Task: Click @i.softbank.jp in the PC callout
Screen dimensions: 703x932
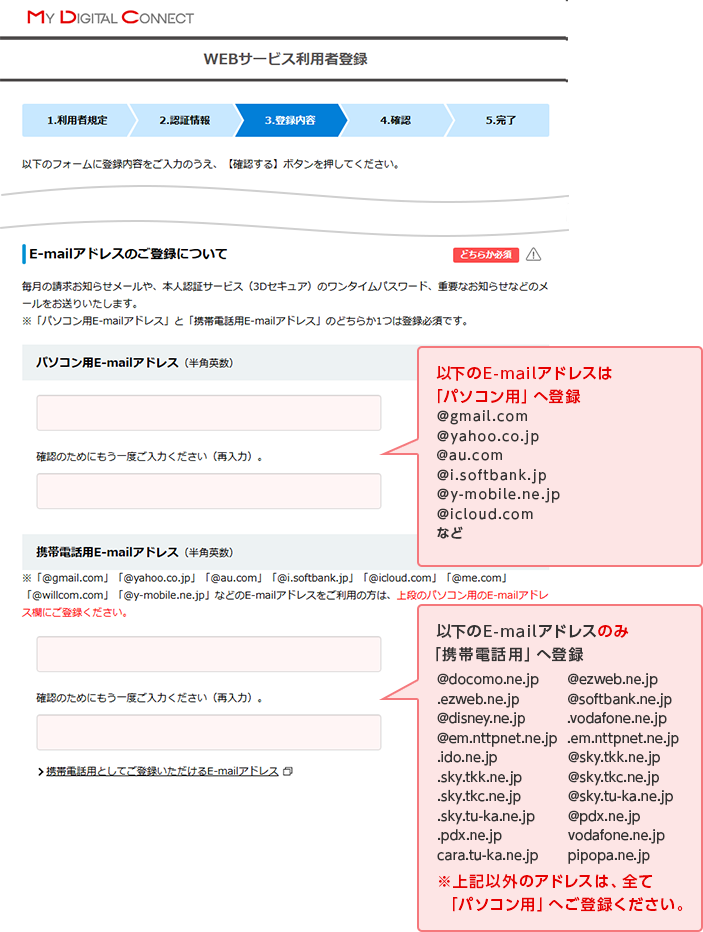Action: tap(491, 475)
